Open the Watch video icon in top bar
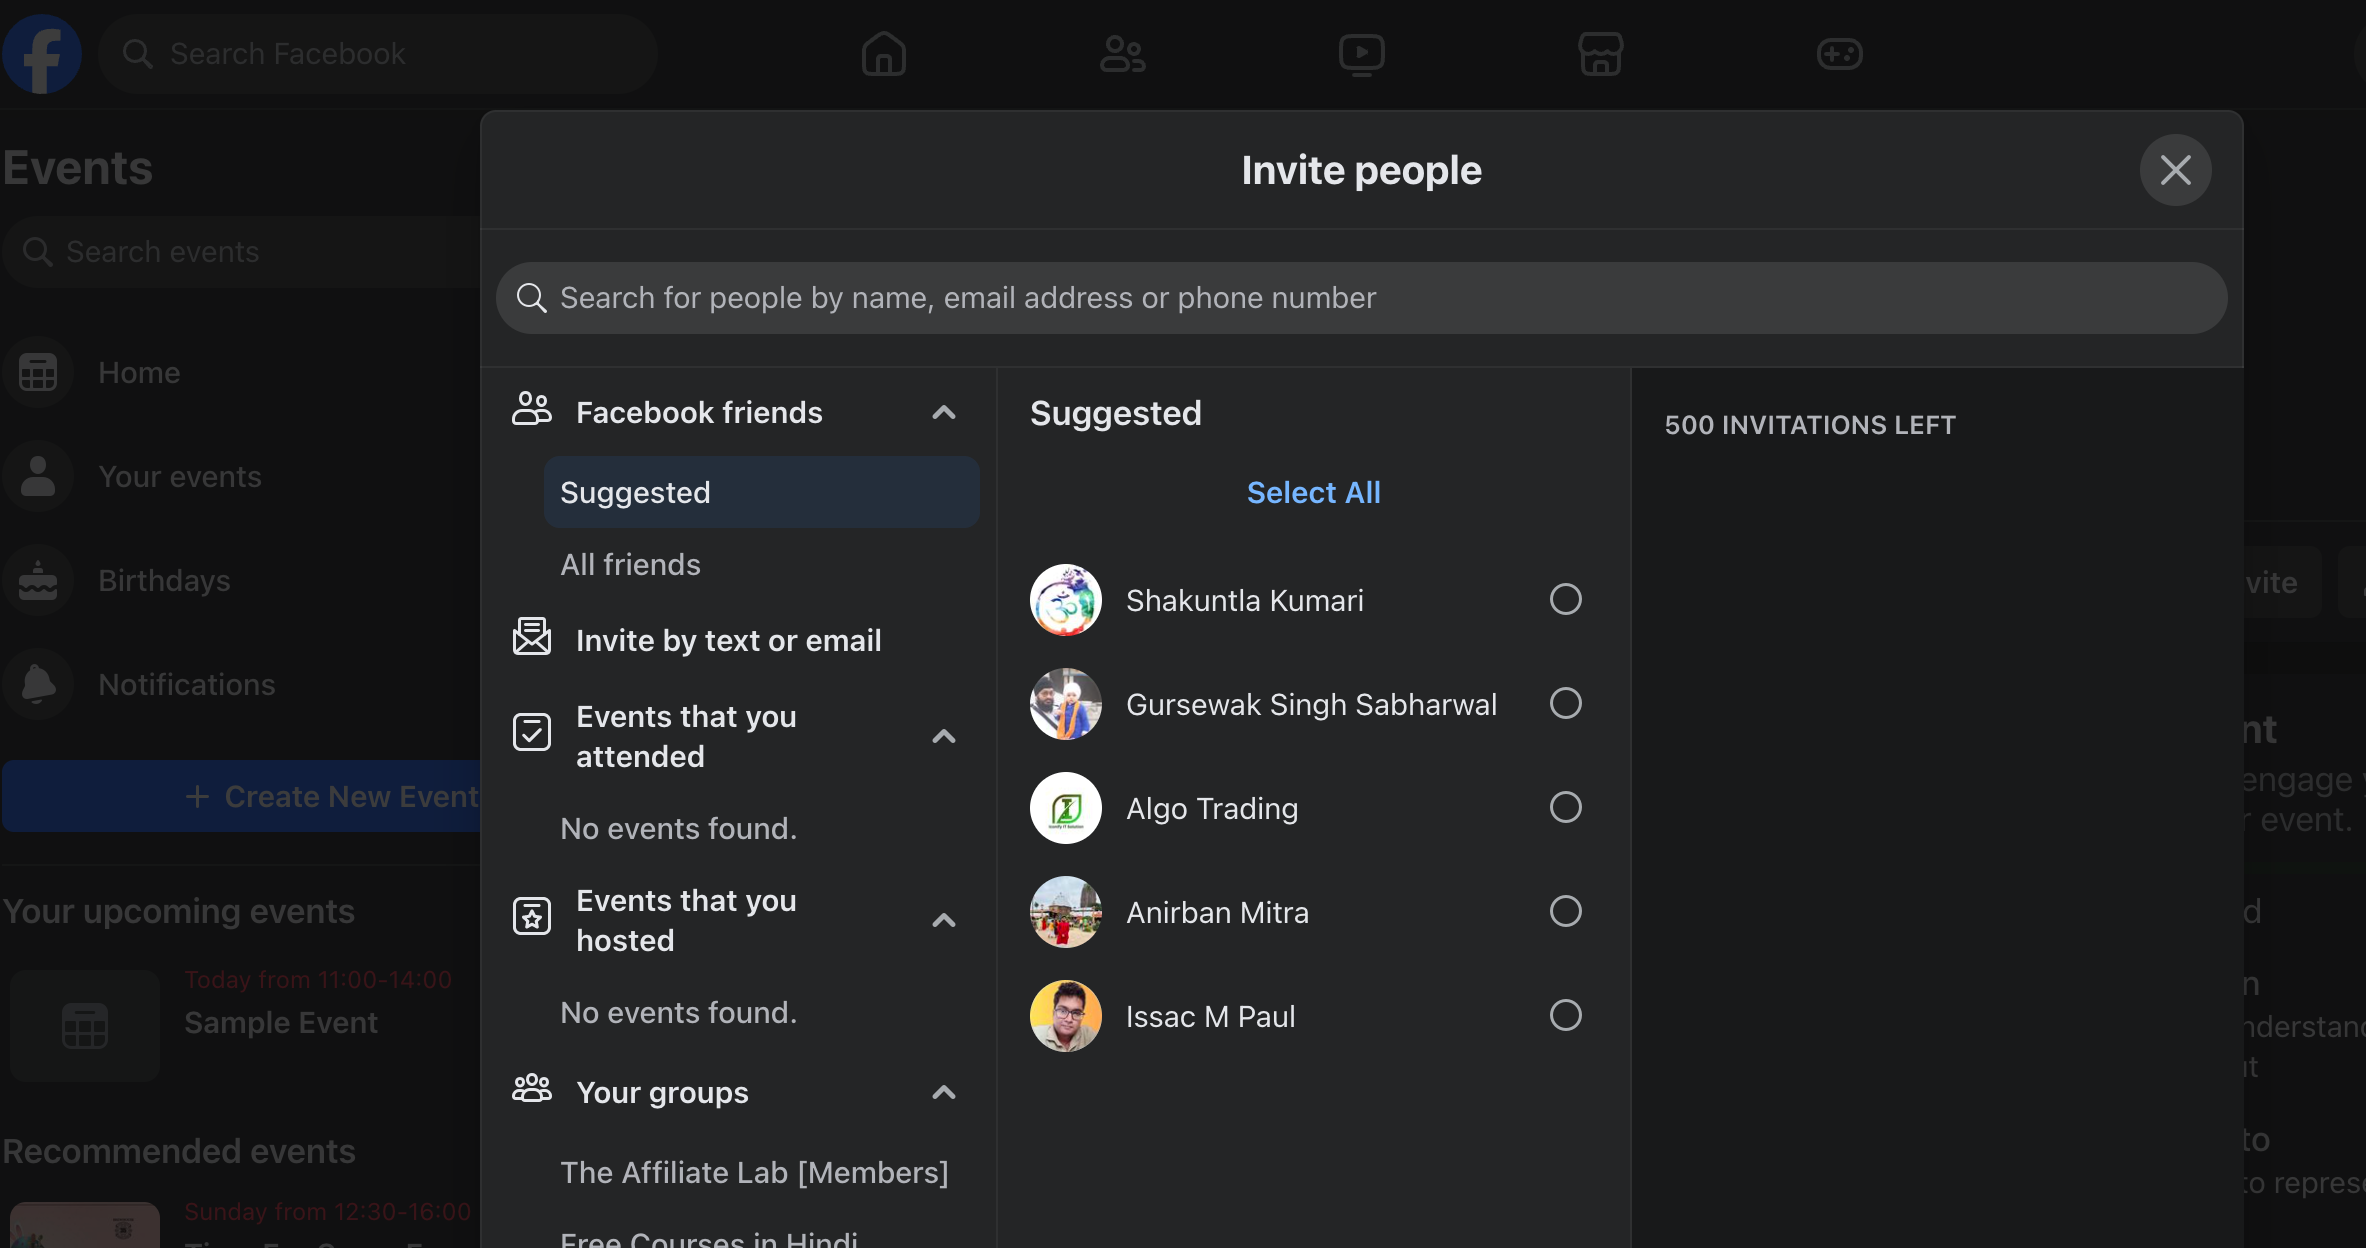Image resolution: width=2366 pixels, height=1248 pixels. pos(1362,54)
